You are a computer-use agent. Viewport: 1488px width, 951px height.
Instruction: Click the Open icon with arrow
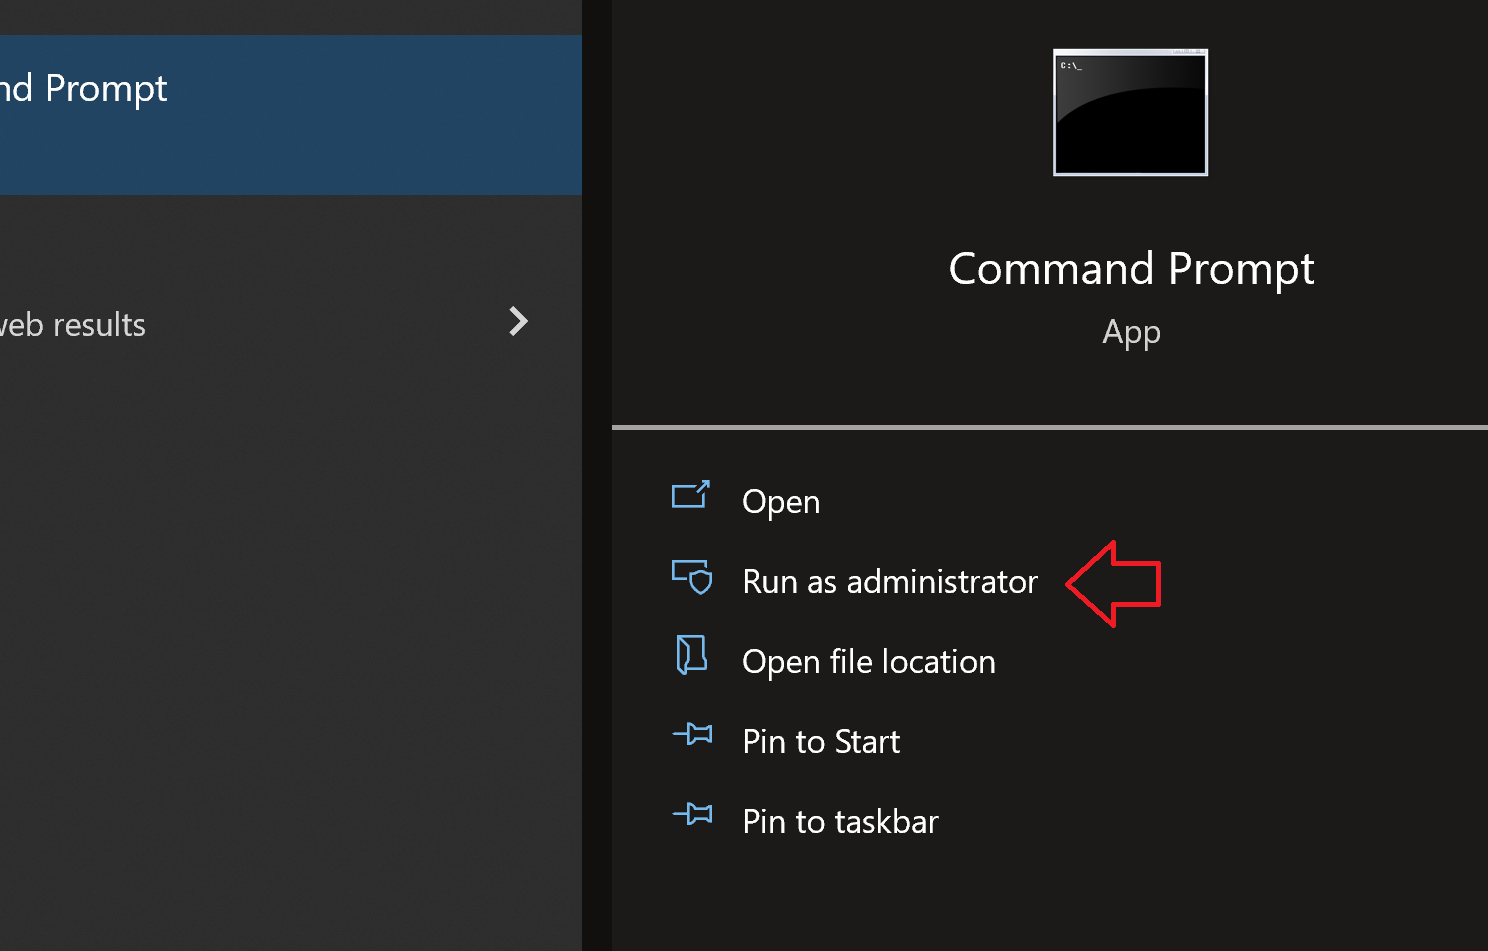tap(691, 495)
